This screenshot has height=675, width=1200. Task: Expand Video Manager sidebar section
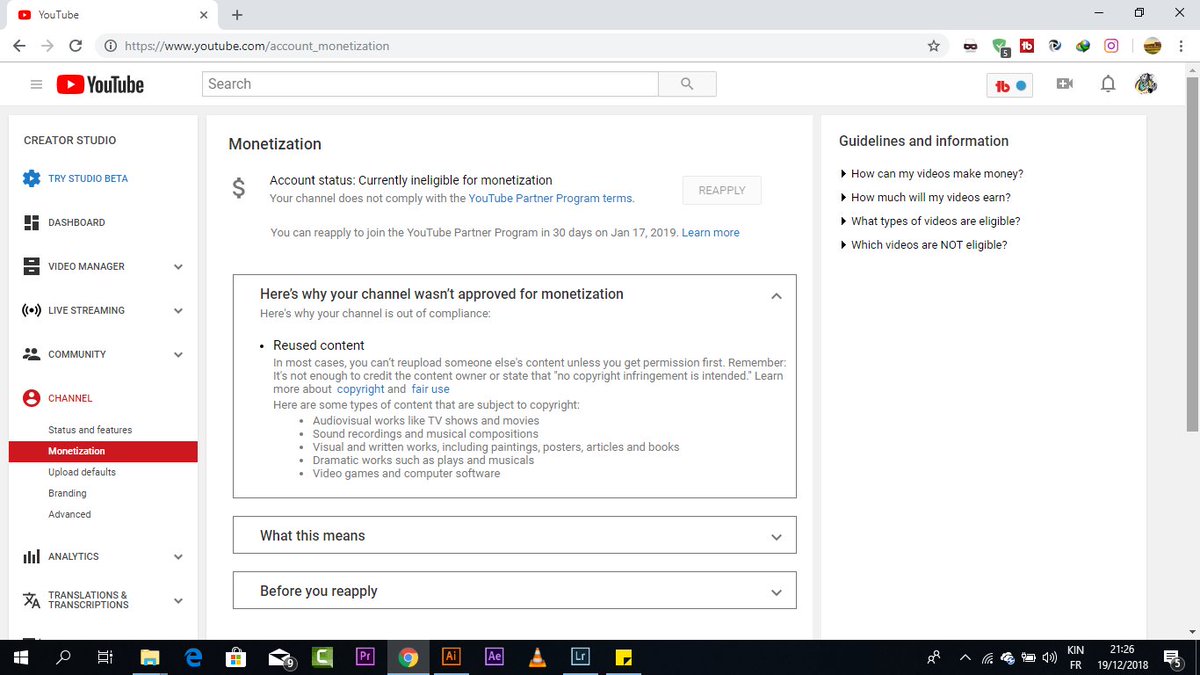pyautogui.click(x=178, y=267)
